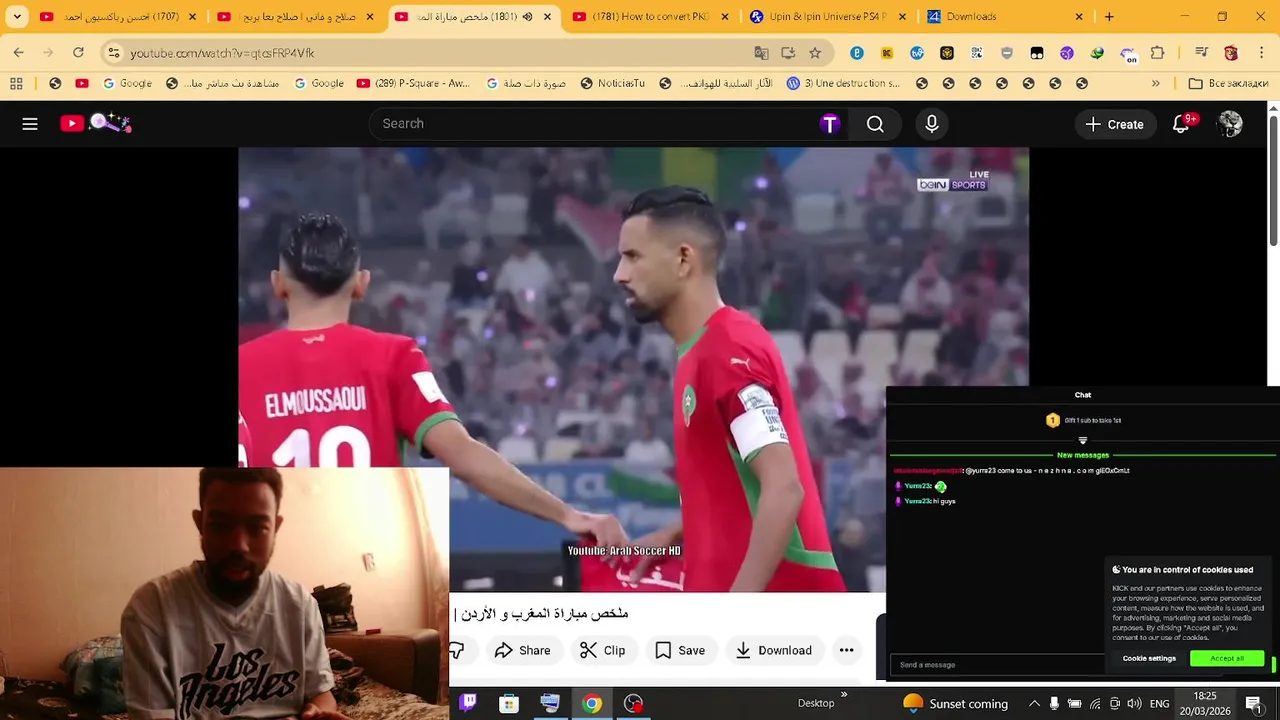1280x720 pixels.
Task: Open Twitch from taskbar
Action: pyautogui.click(x=468, y=703)
